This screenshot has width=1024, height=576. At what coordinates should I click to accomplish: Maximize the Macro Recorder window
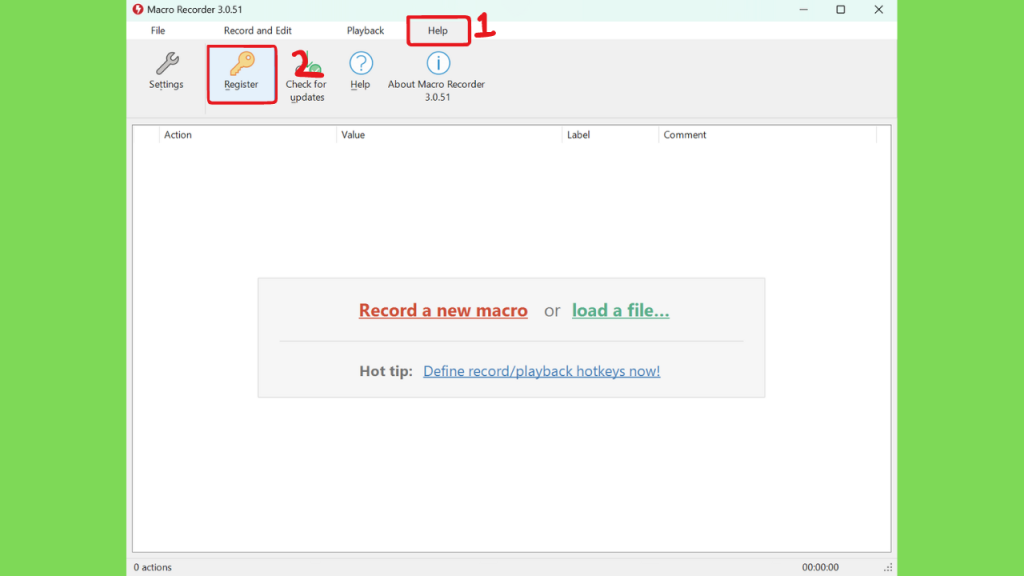(840, 10)
